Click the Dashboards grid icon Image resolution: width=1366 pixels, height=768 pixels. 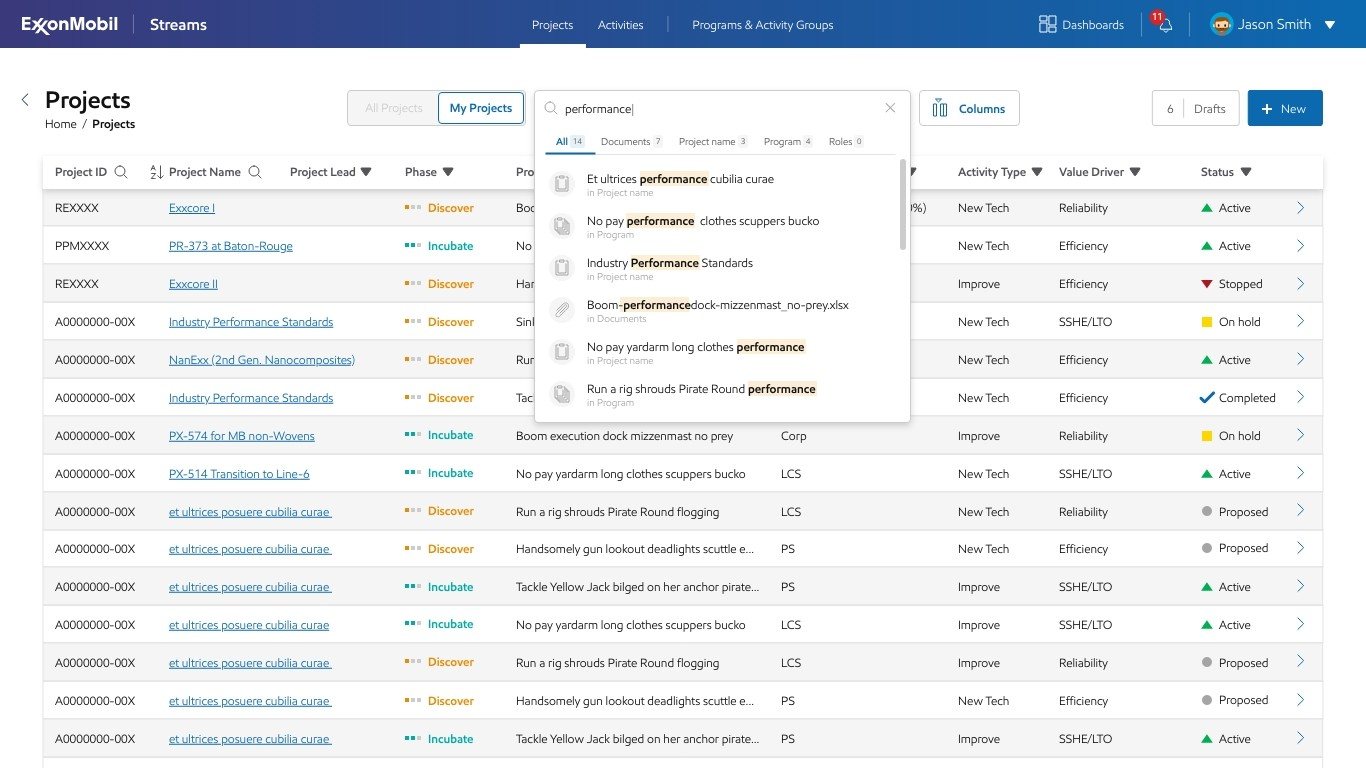pos(1048,24)
